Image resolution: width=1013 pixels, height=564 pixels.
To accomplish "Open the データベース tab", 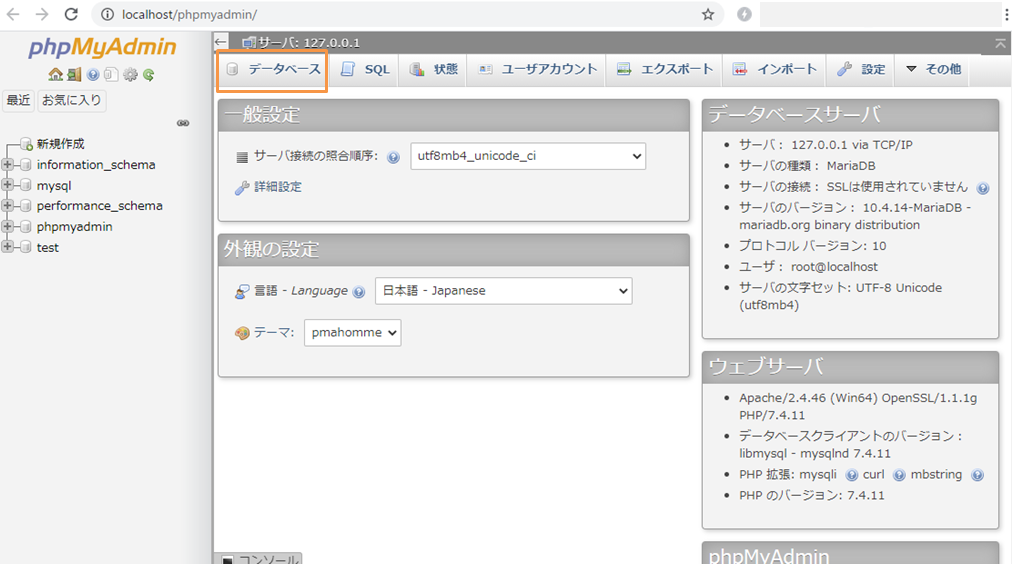I will (x=273, y=69).
